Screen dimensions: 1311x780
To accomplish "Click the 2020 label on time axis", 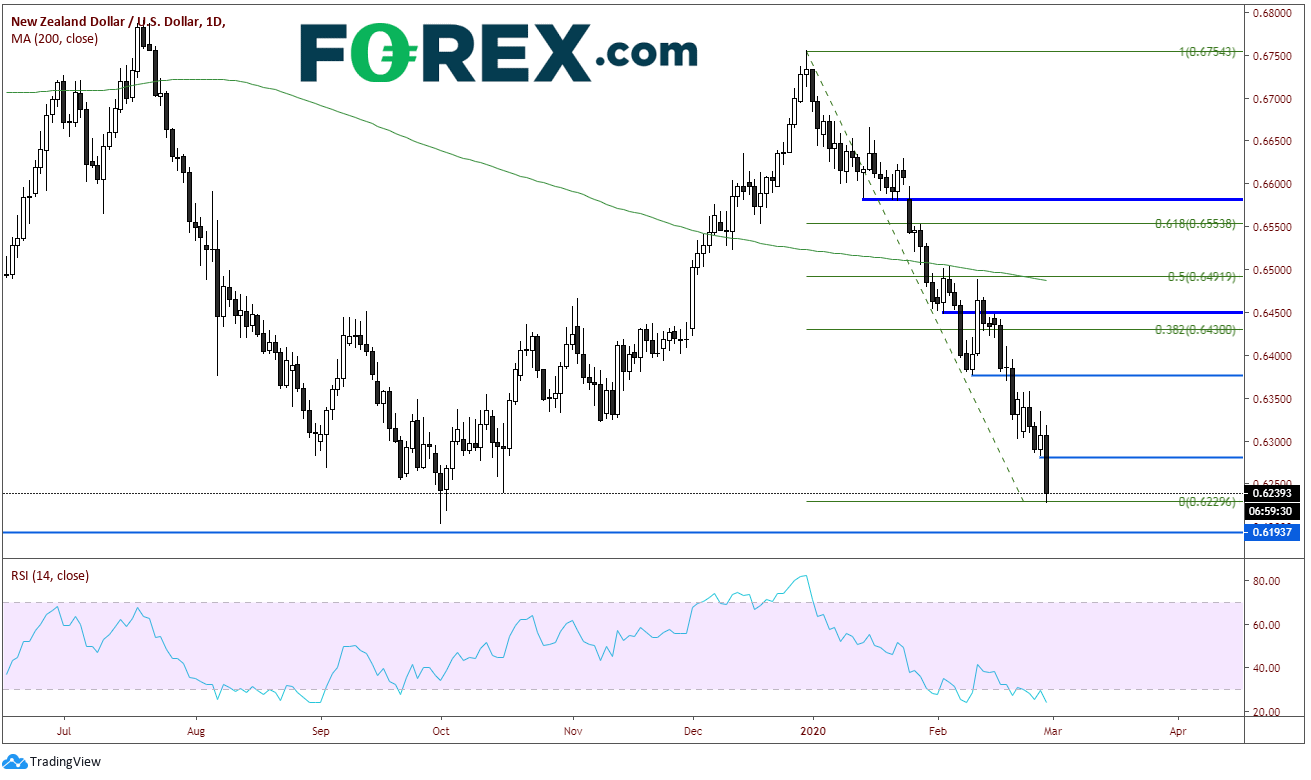I will point(813,731).
